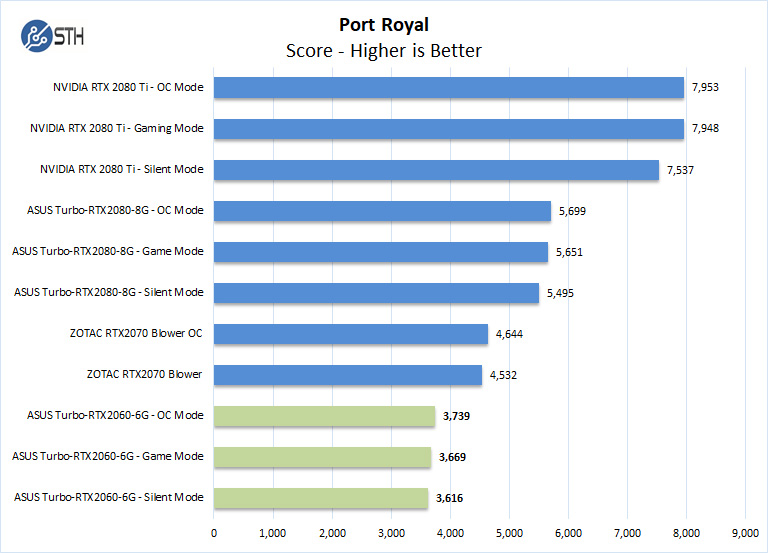Click the blue bar scoring 7,948
The width and height of the screenshot is (768, 553).
[x=449, y=129]
